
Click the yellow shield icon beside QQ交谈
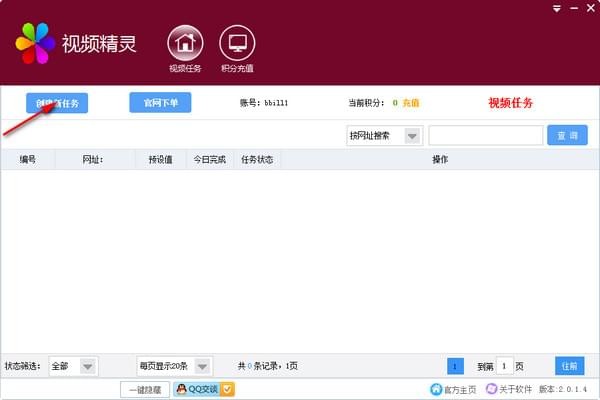(227, 390)
